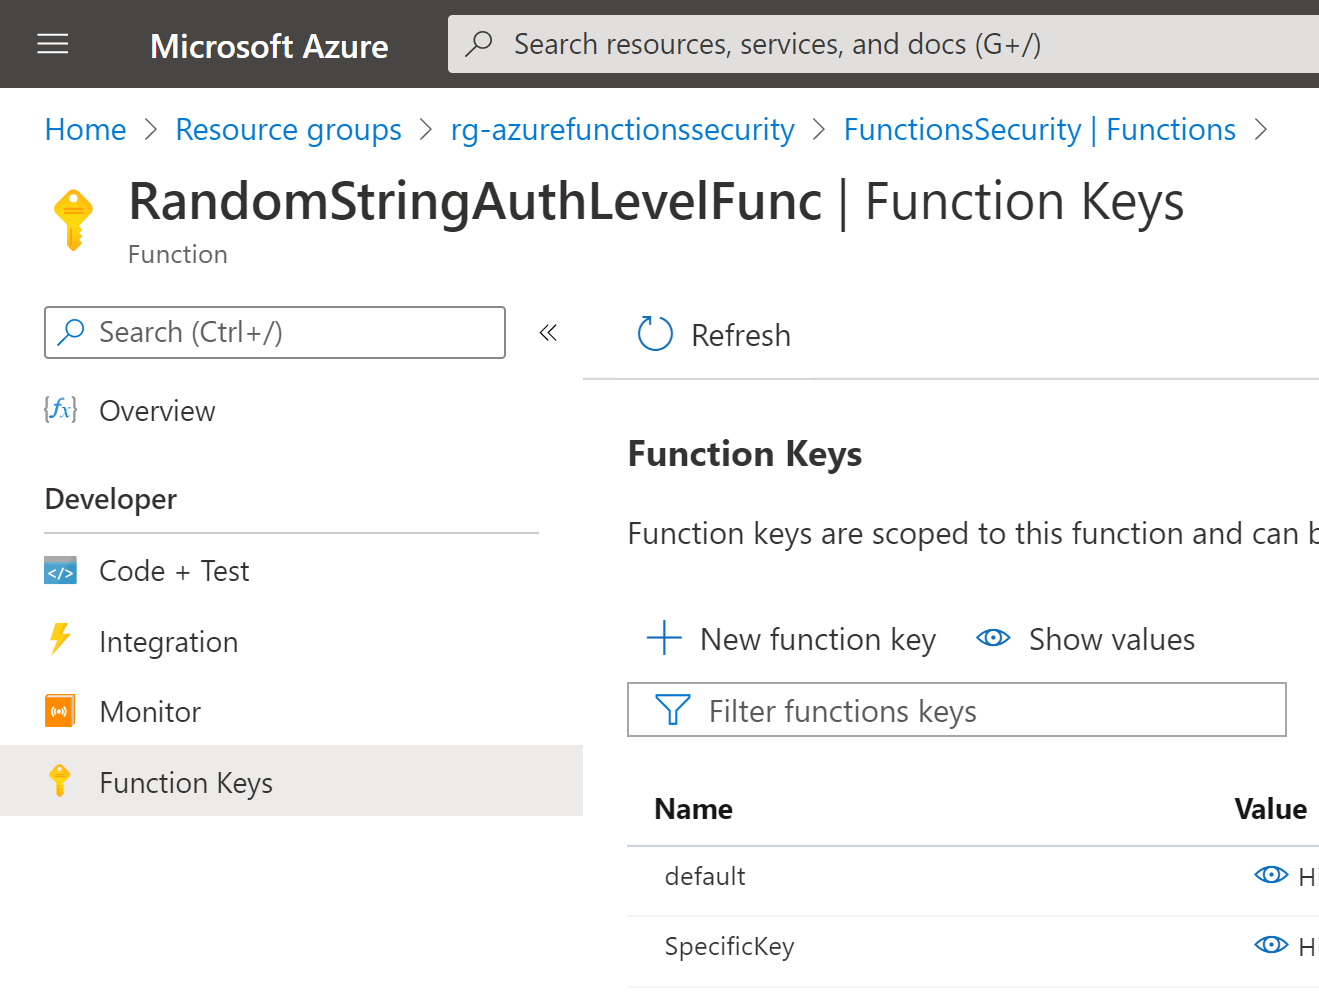Viewport: 1319px width, 998px height.
Task: Click the Overview fx icon
Action: pyautogui.click(x=60, y=410)
